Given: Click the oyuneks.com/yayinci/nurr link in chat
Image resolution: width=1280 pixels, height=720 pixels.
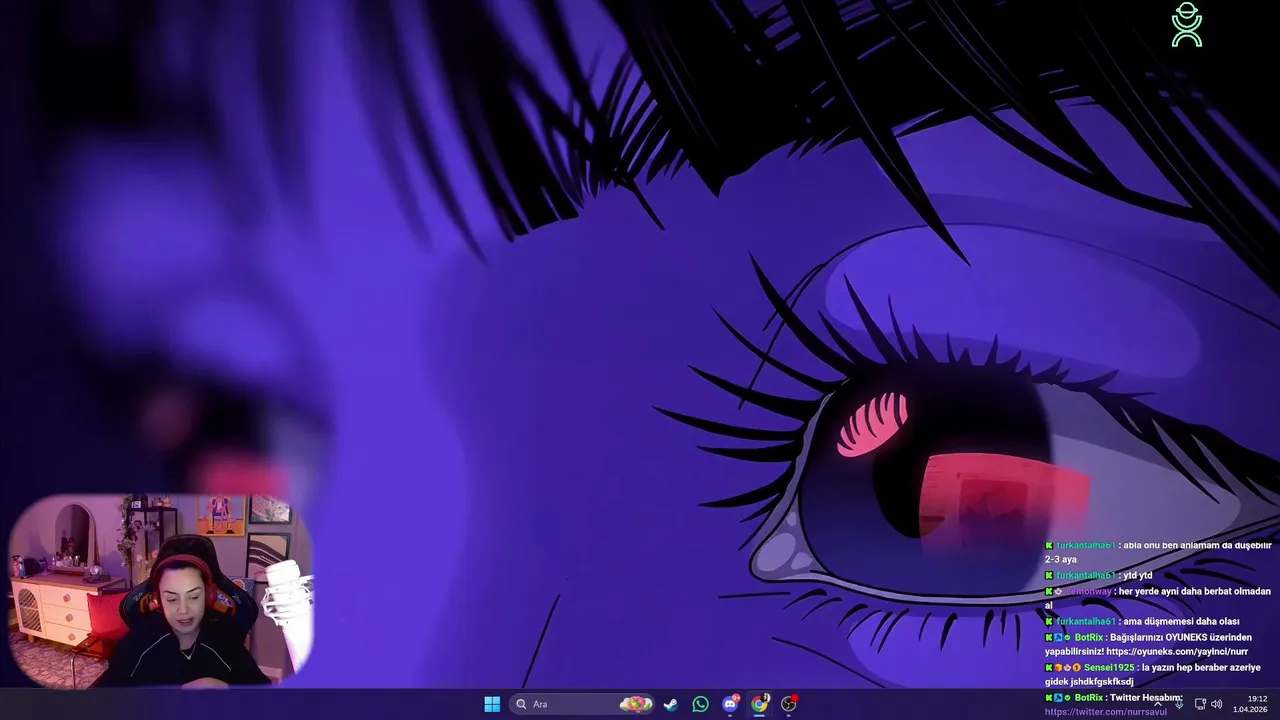Looking at the screenshot, I should pyautogui.click(x=1177, y=651).
